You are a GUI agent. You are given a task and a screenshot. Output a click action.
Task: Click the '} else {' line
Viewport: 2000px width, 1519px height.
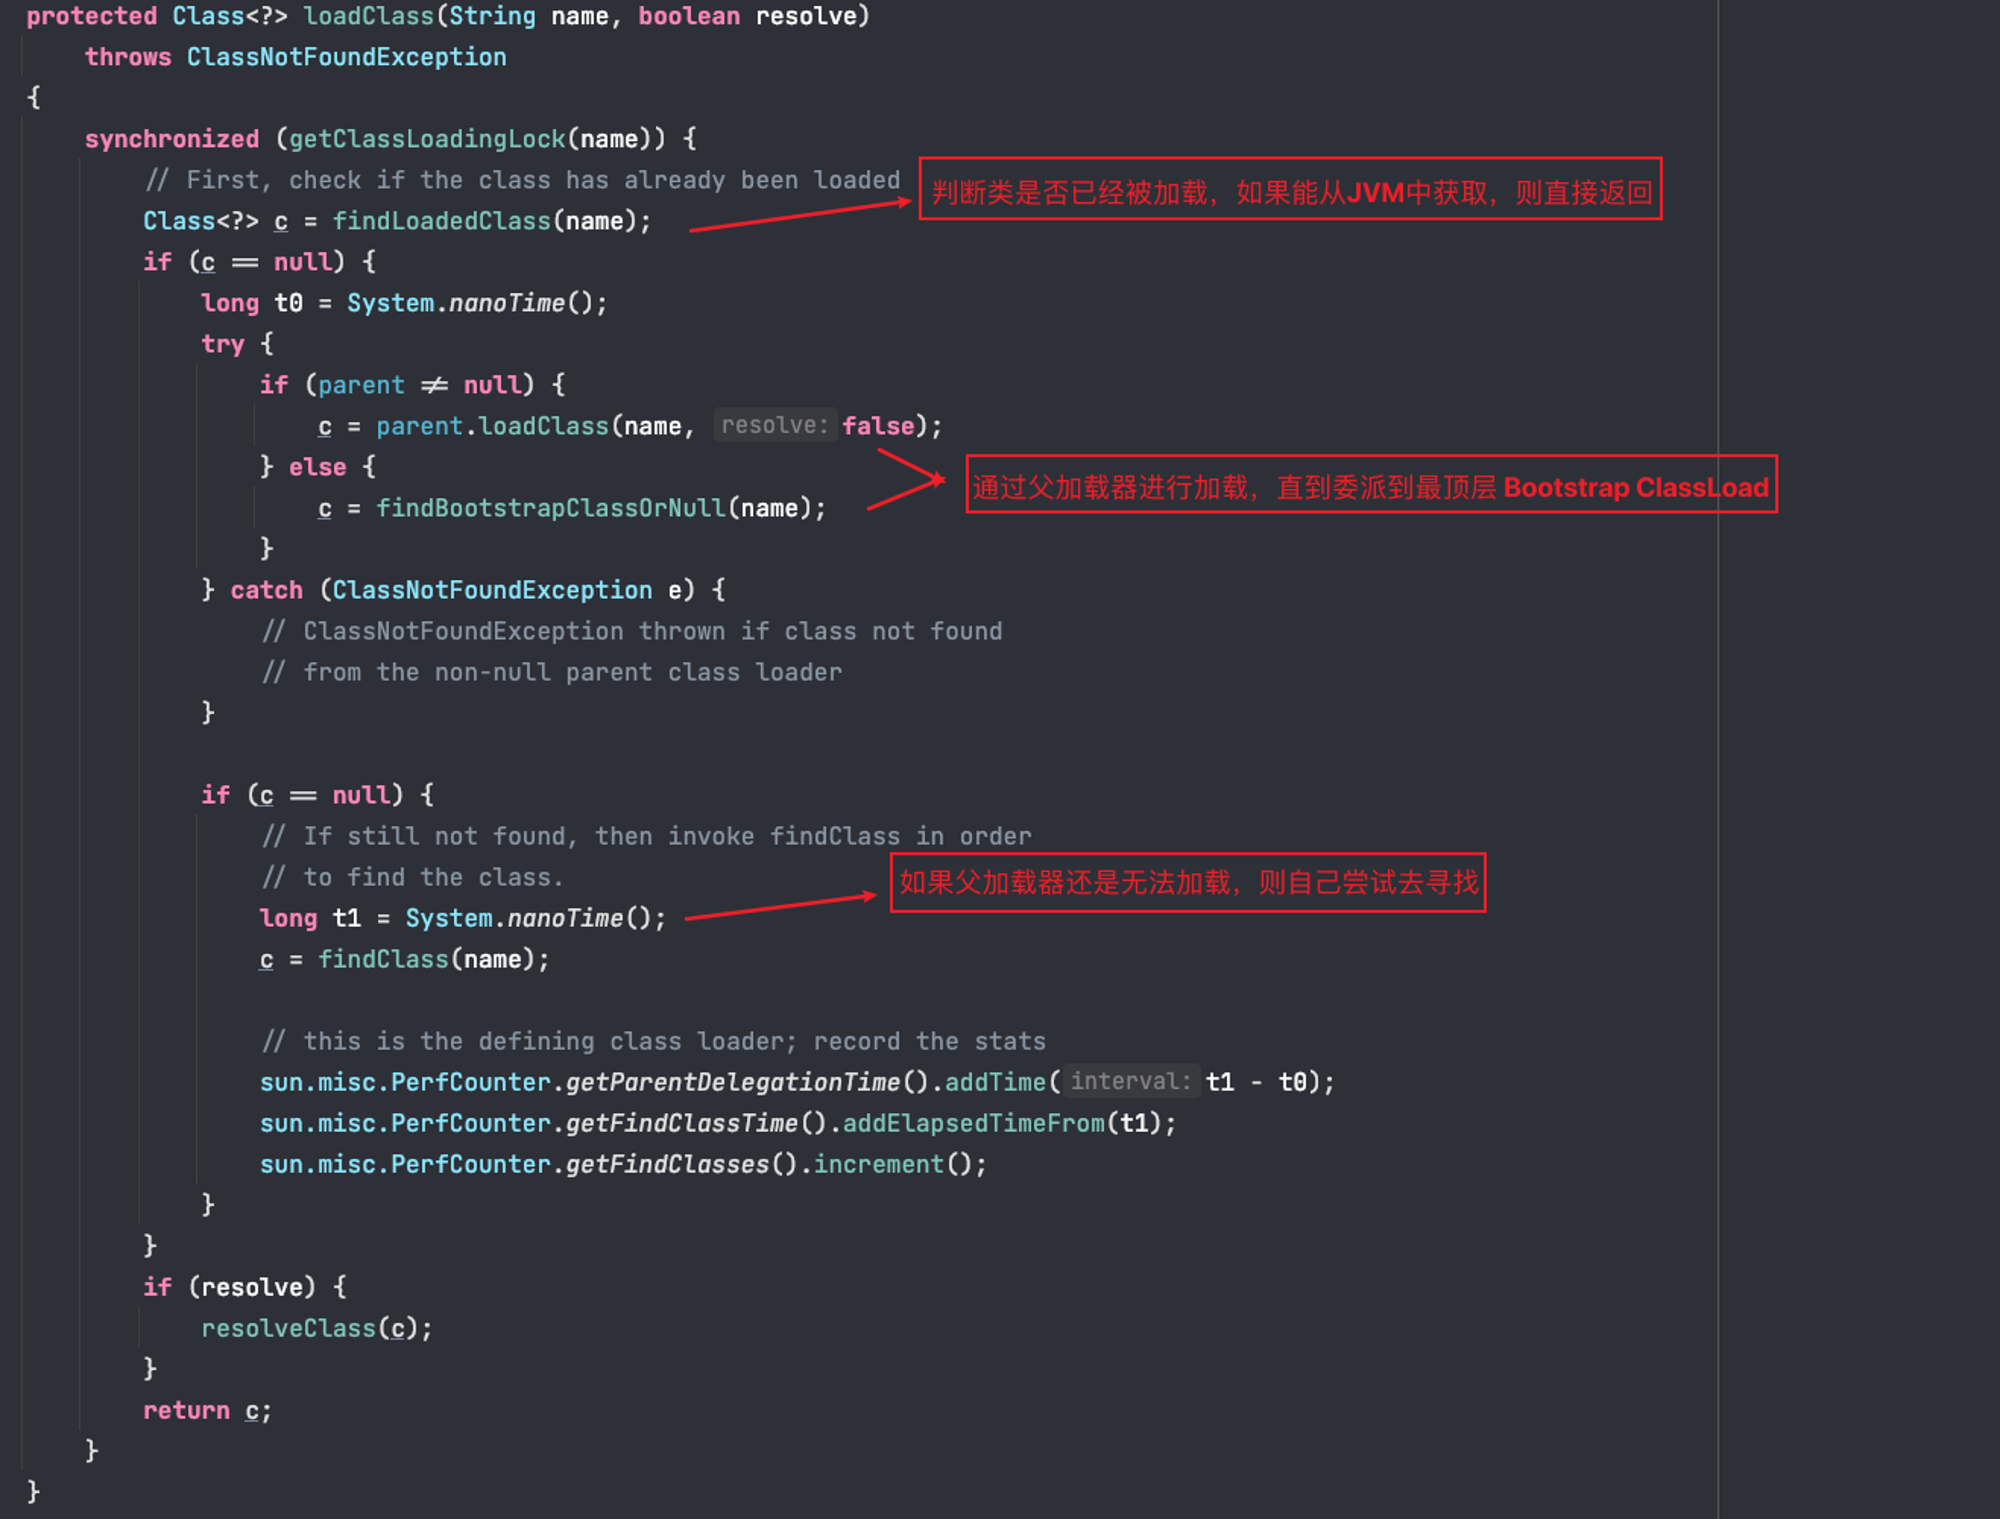tap(318, 468)
